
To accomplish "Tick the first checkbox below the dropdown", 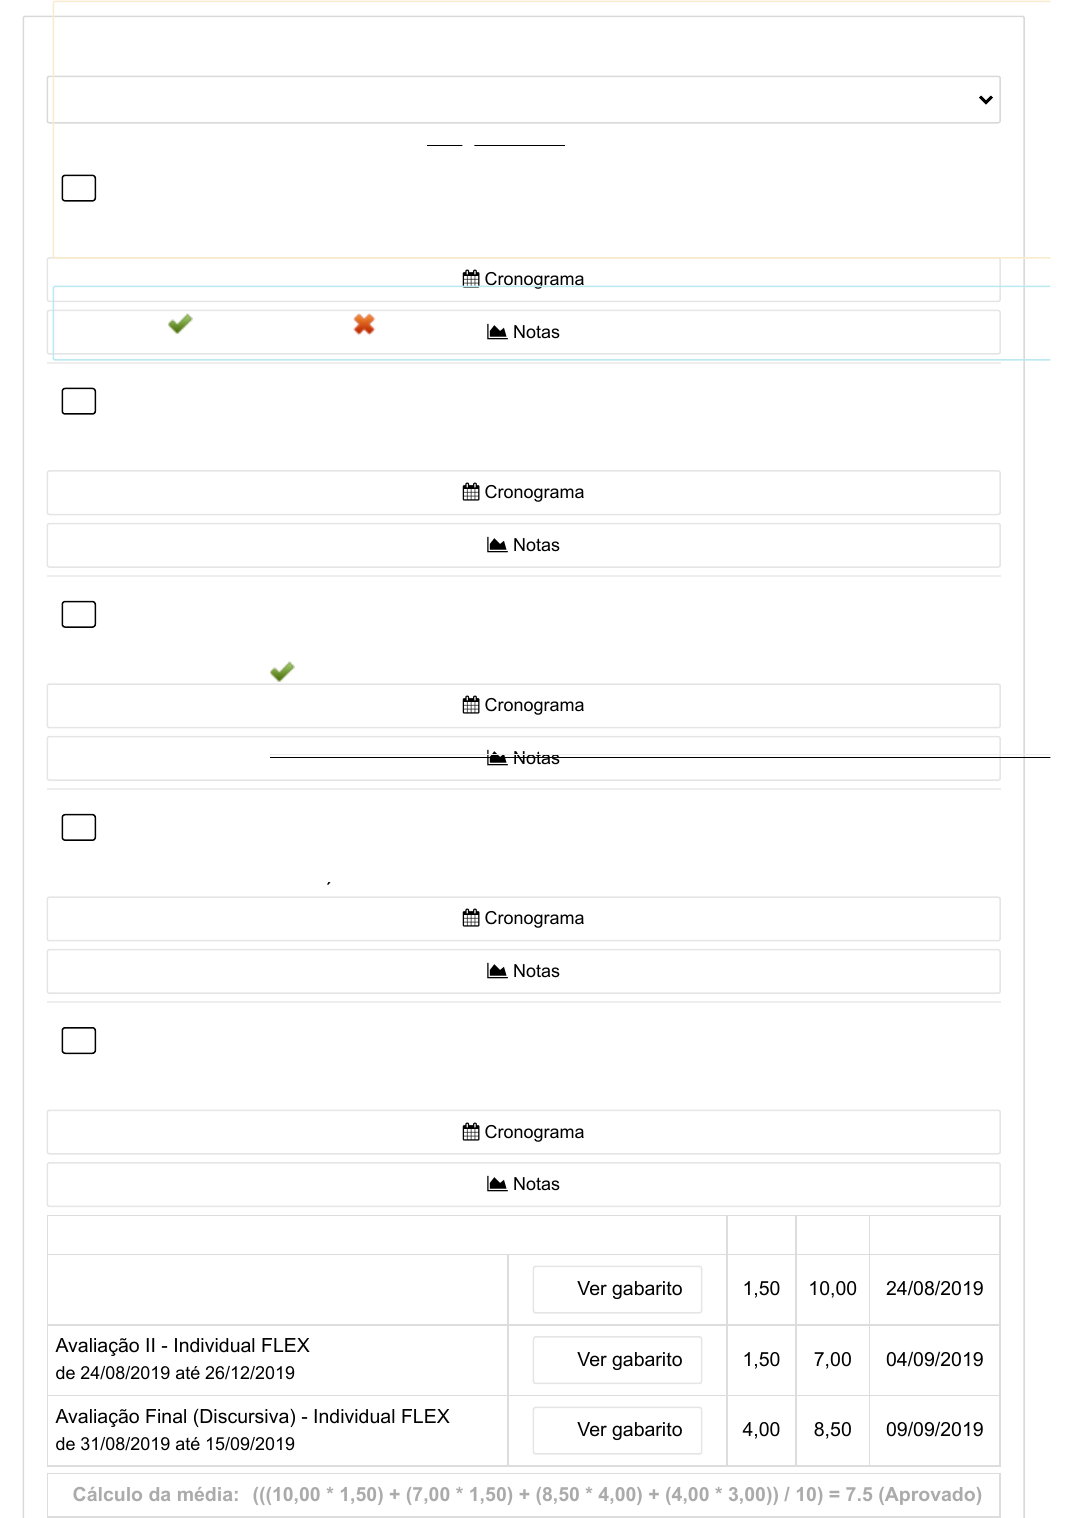I will click(79, 188).
